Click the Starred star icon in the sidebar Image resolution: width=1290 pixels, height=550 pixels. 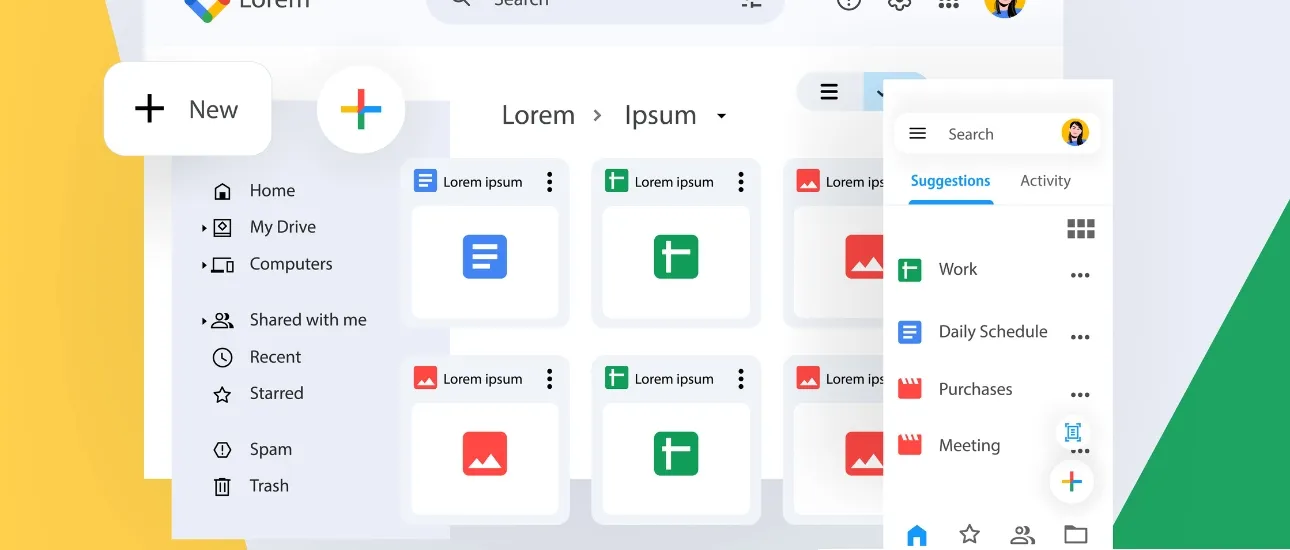click(223, 394)
